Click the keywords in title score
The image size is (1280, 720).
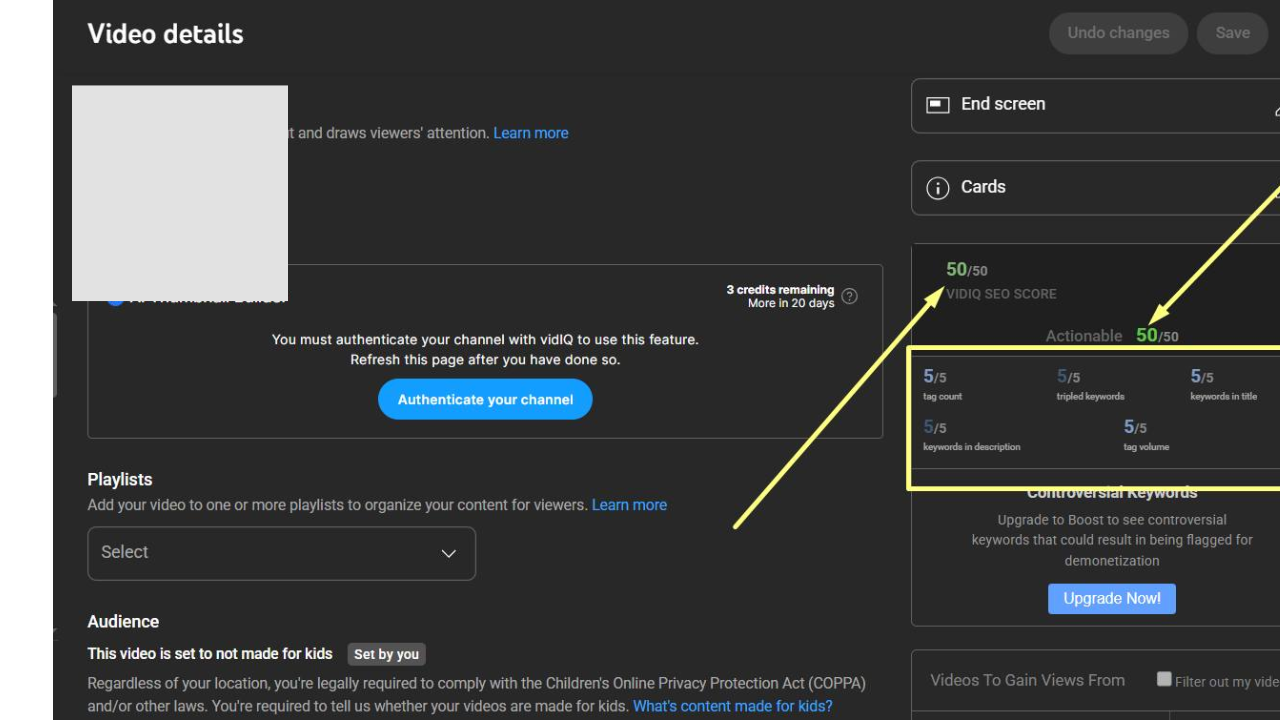click(x=1201, y=377)
